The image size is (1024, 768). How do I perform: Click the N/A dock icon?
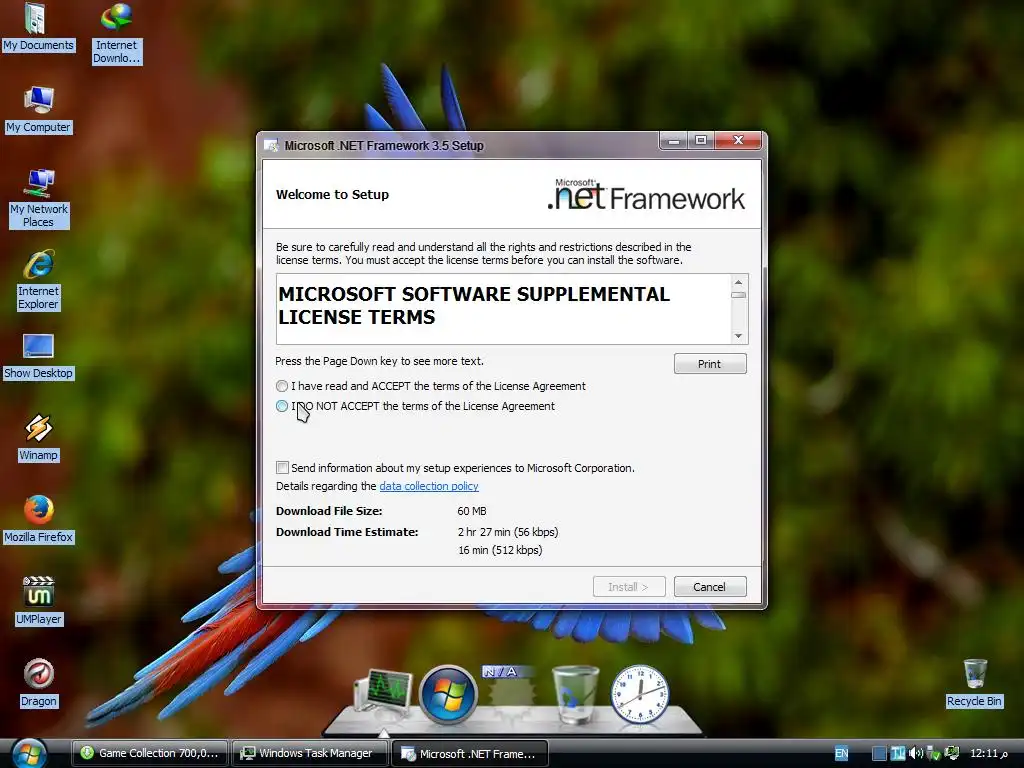(x=509, y=692)
